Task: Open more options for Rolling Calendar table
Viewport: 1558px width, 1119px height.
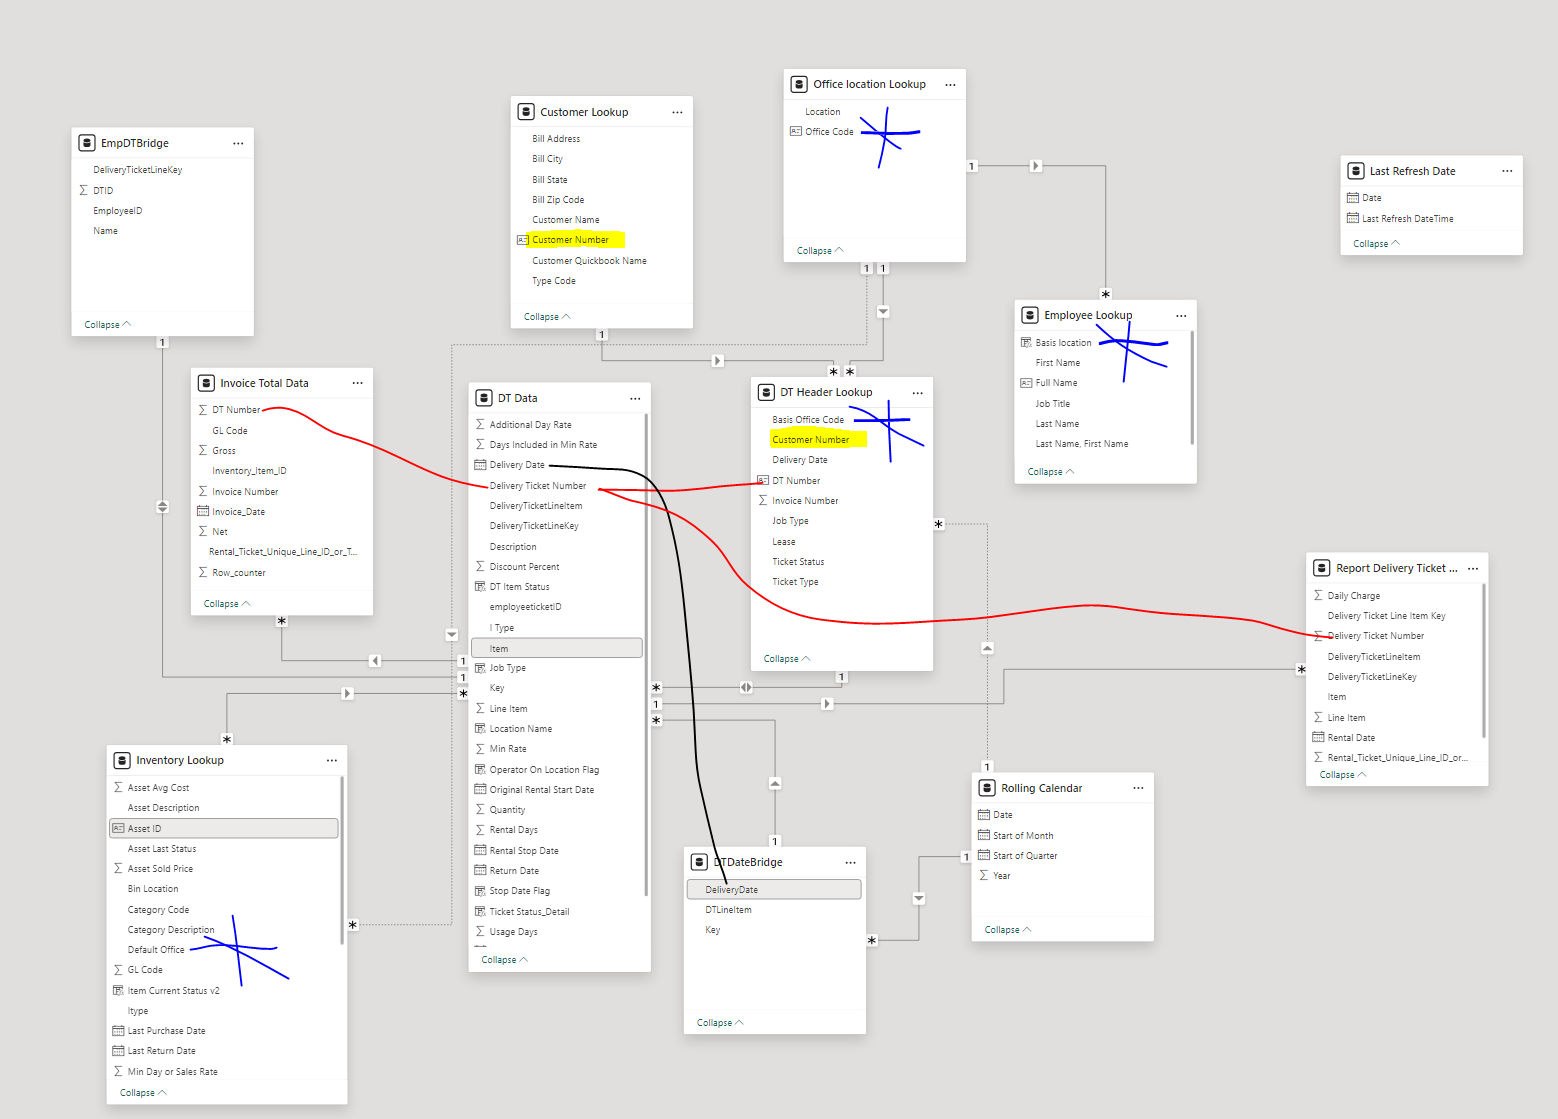Action: 1138,788
